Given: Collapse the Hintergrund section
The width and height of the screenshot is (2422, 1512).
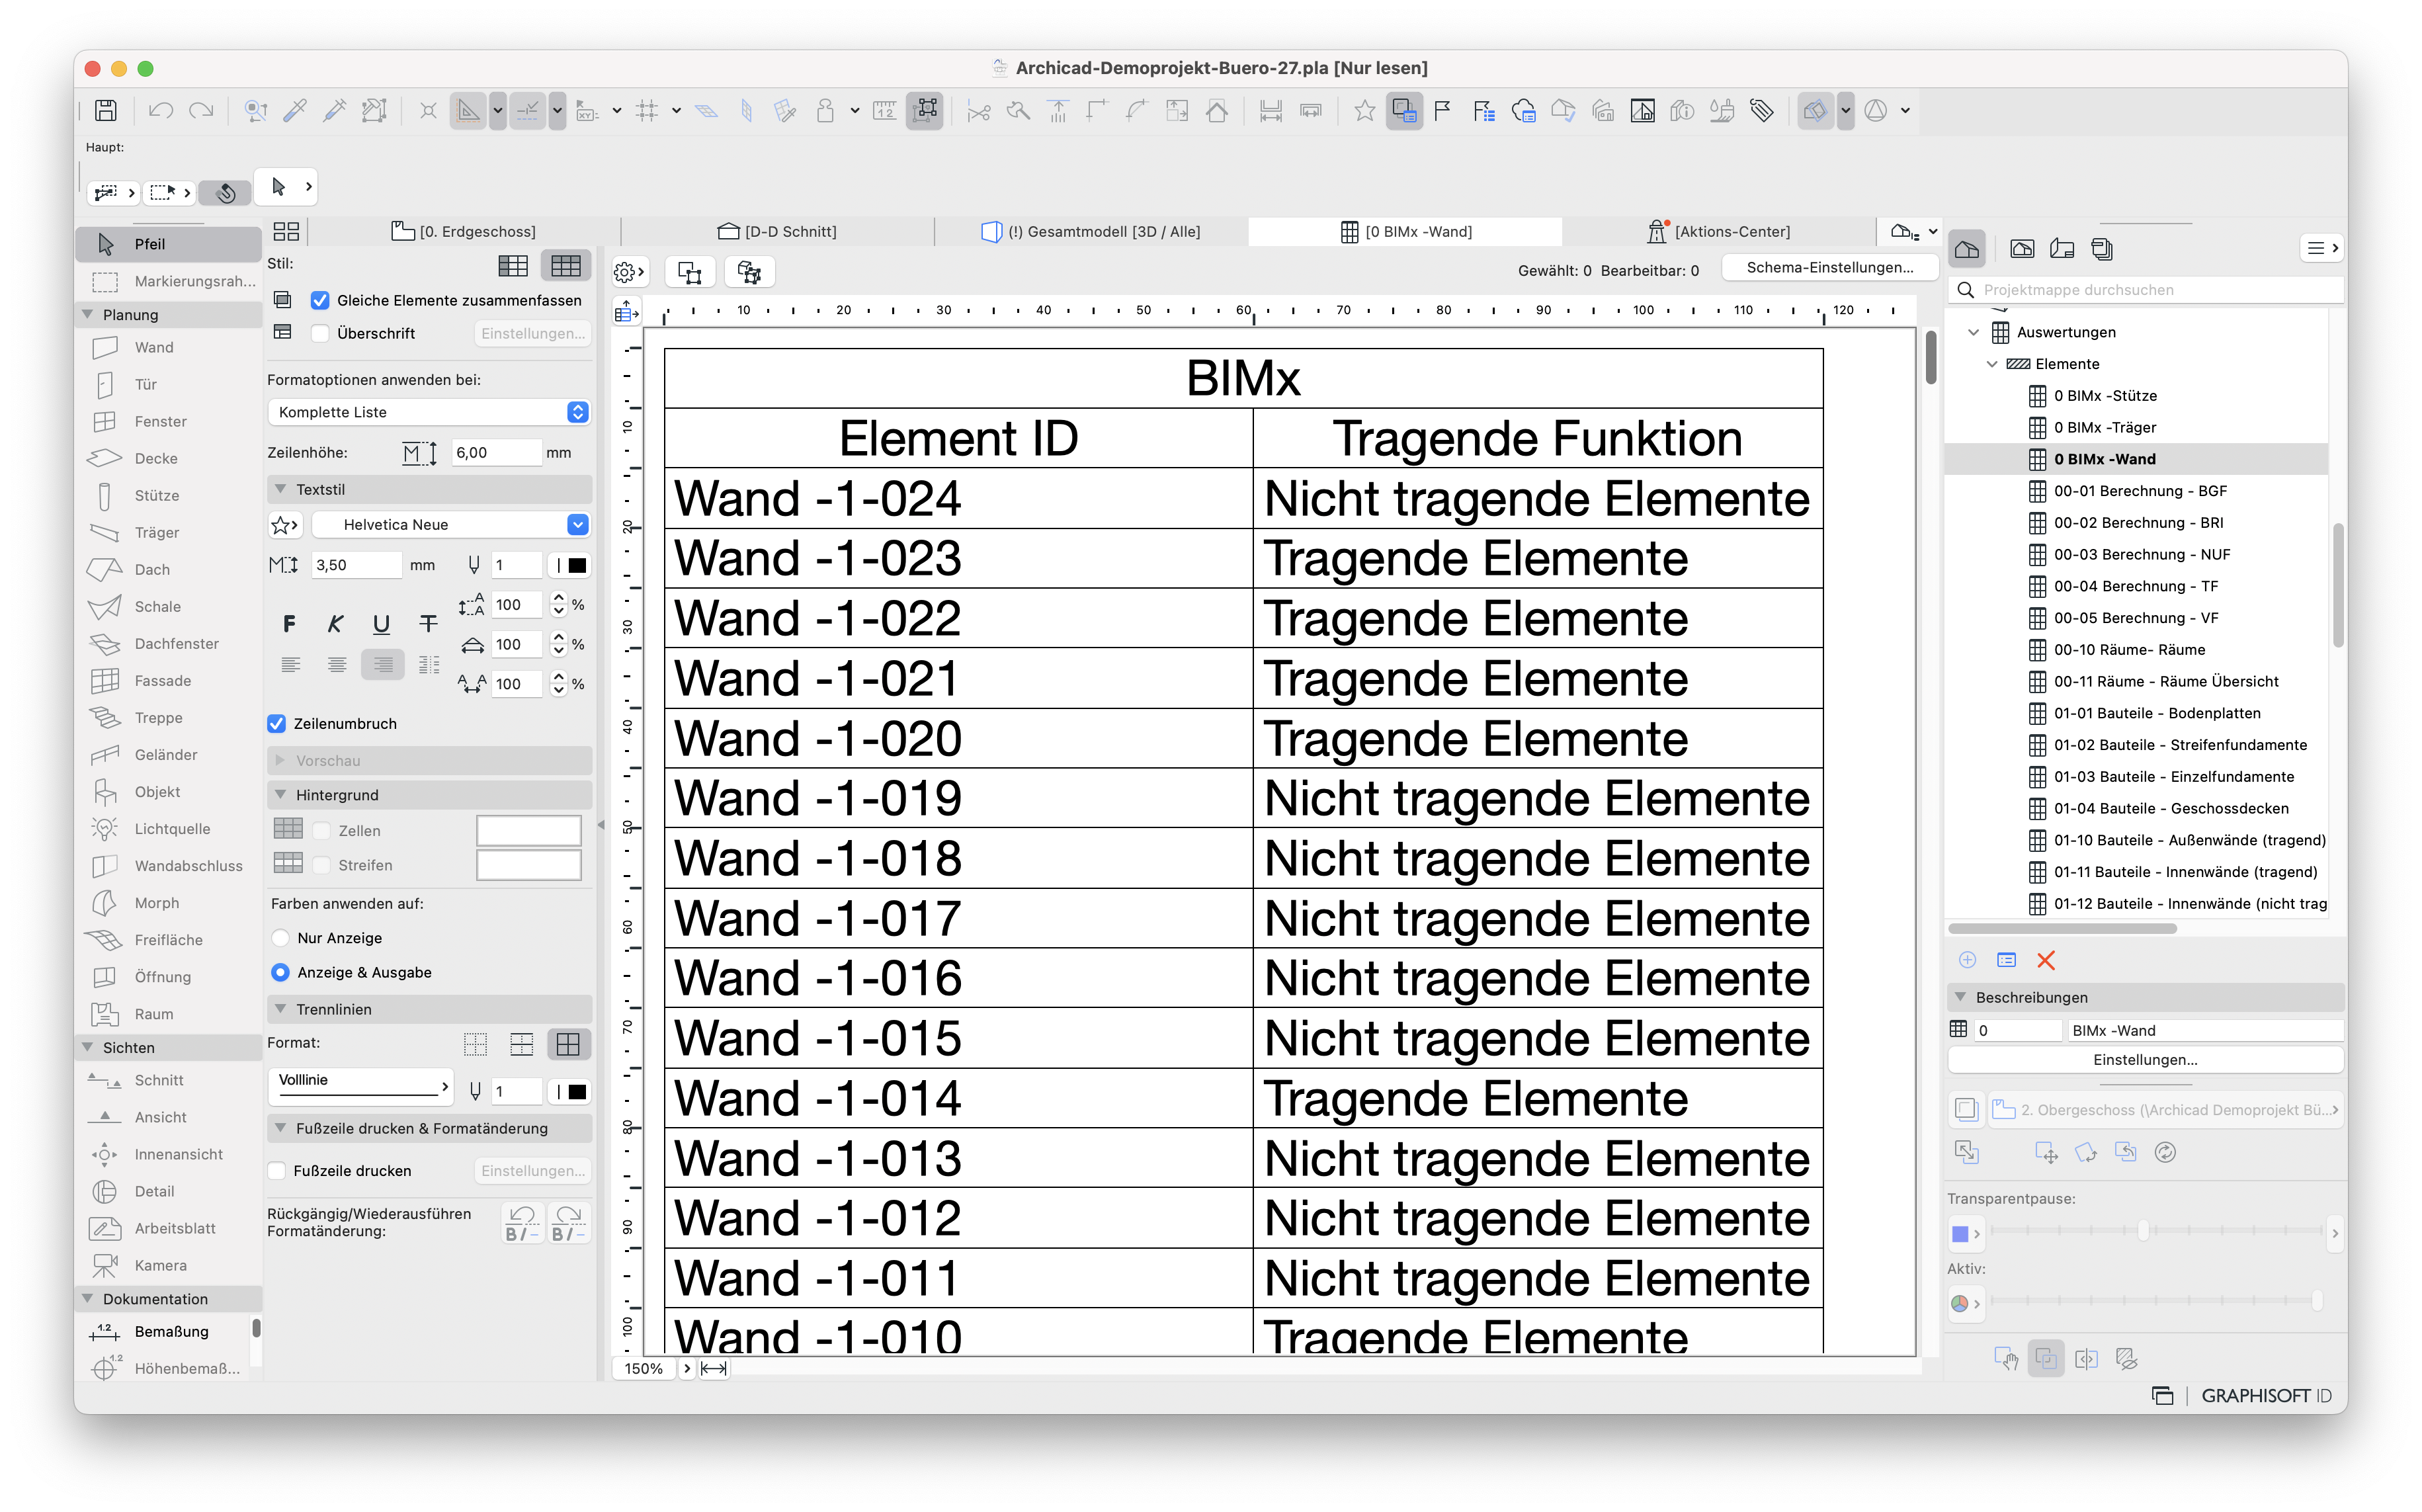Looking at the screenshot, I should 281,795.
